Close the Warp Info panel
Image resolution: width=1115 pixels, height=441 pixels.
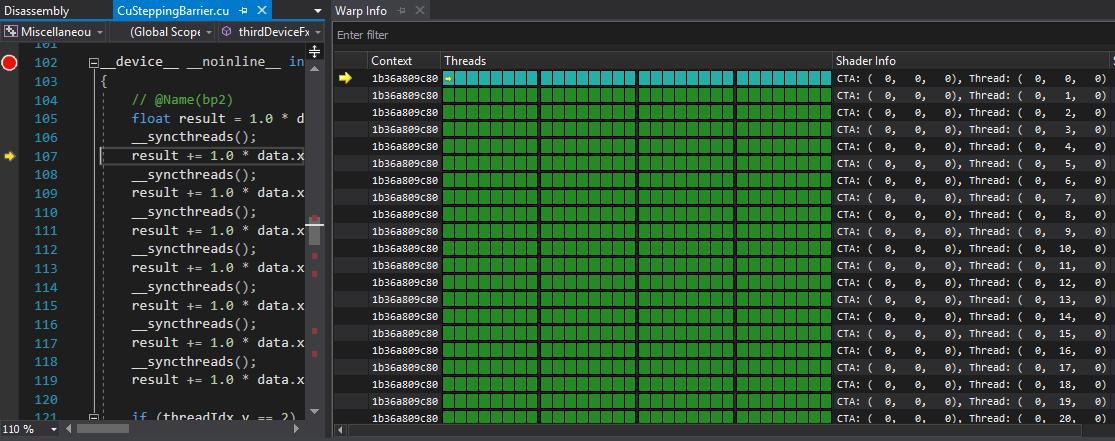[420, 10]
